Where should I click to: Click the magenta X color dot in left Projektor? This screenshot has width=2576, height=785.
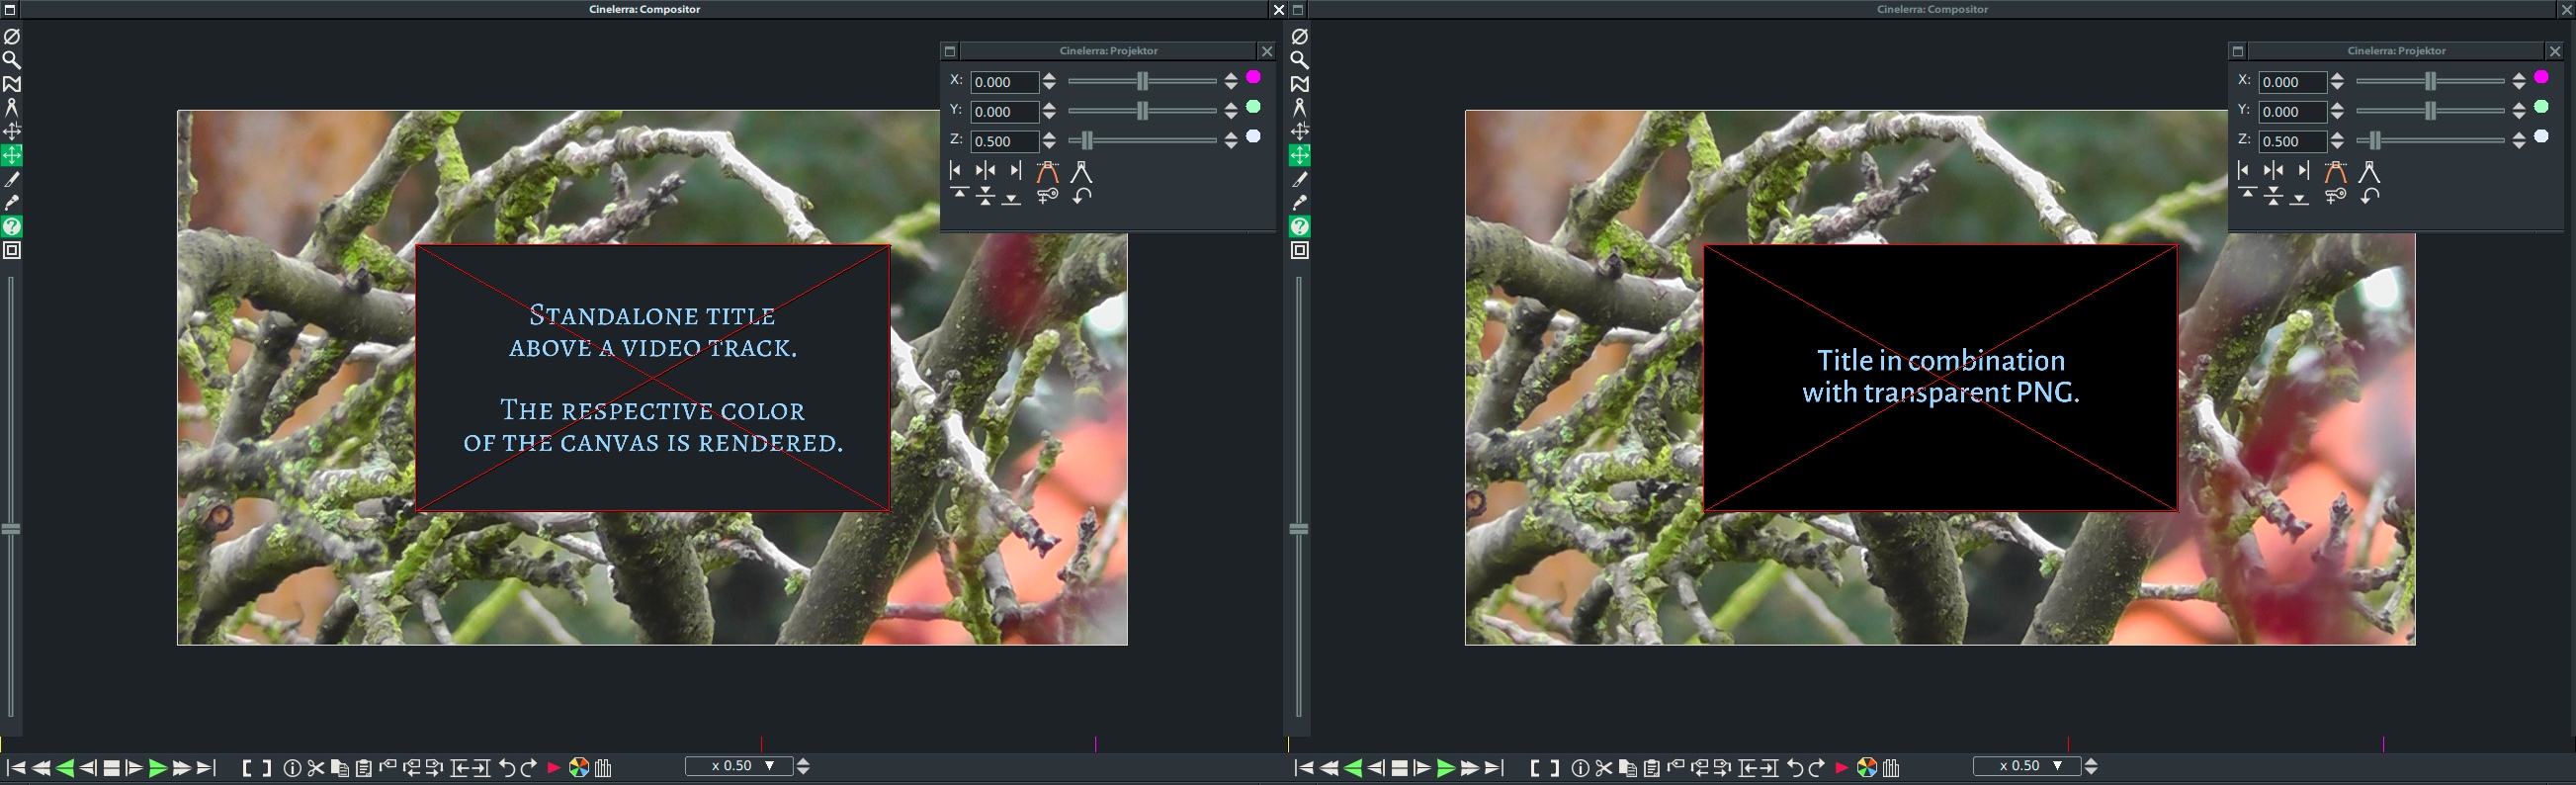tap(1253, 78)
